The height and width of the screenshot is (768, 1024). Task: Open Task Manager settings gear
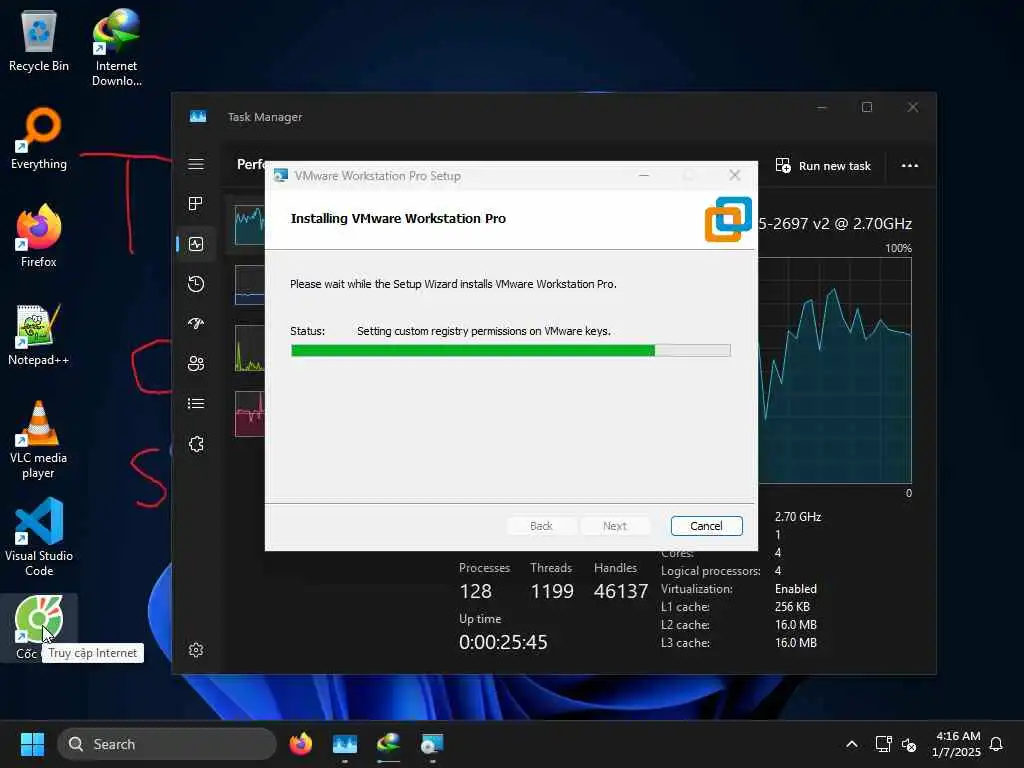coord(196,650)
